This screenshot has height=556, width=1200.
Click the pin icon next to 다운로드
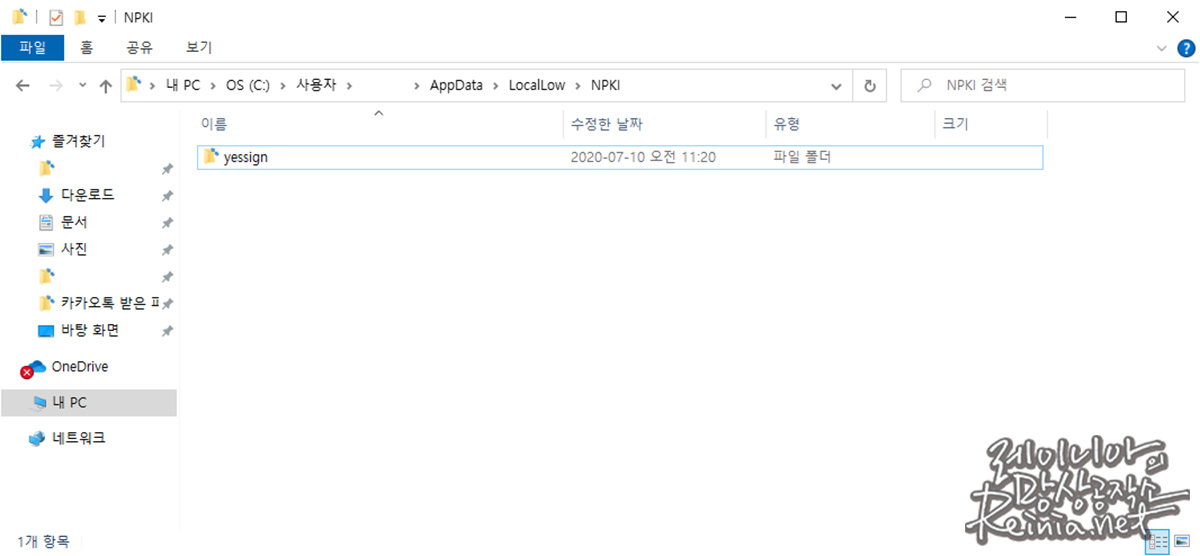click(167, 196)
